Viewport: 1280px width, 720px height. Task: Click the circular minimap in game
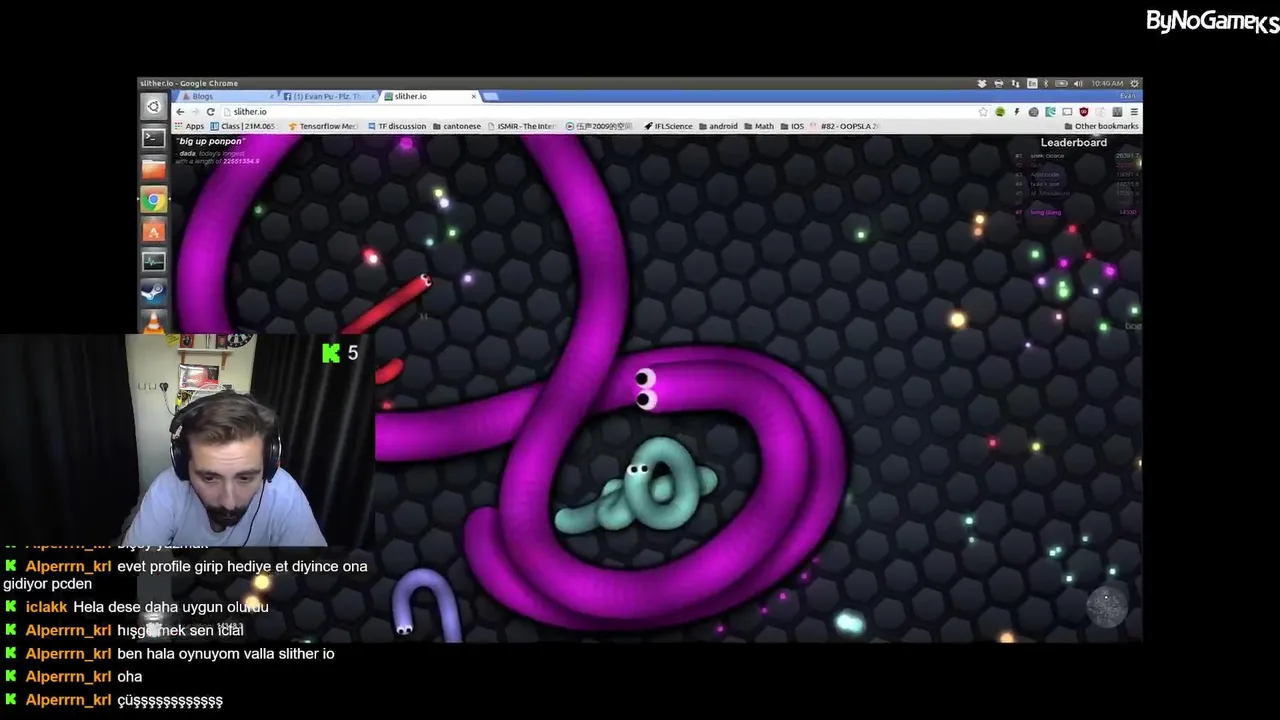(1107, 606)
